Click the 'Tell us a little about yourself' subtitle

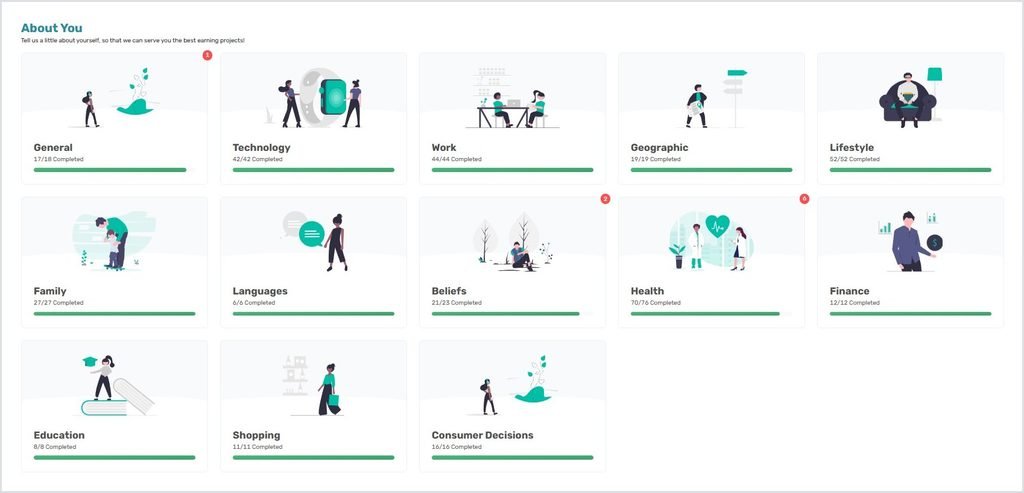click(x=133, y=40)
